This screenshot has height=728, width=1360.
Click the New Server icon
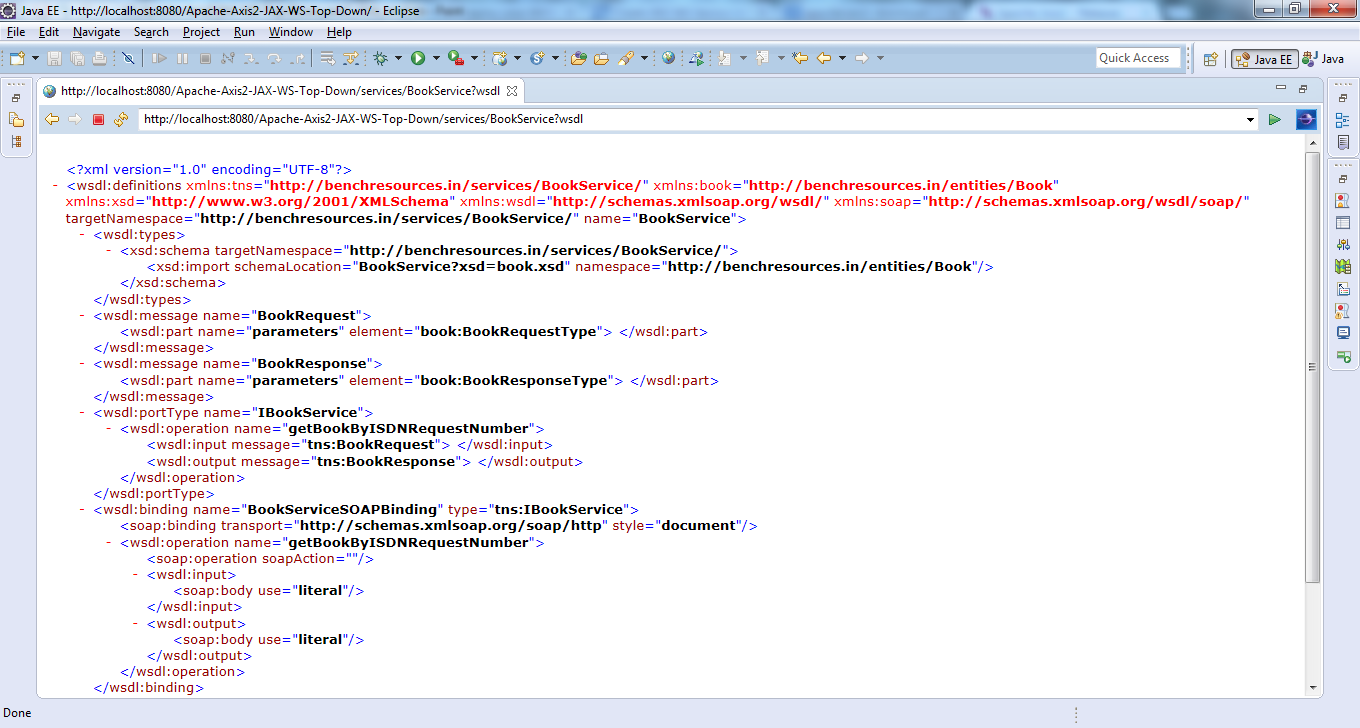499,58
